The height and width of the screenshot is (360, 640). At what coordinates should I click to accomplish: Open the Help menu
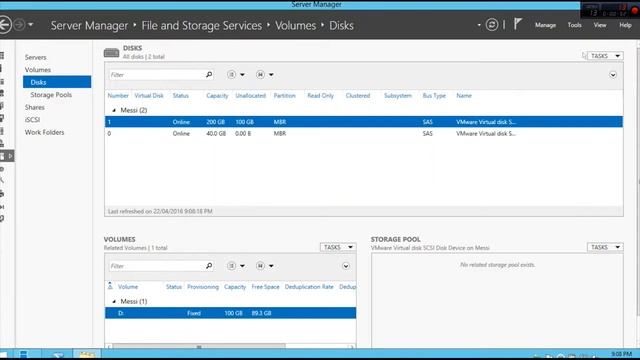[x=625, y=25]
